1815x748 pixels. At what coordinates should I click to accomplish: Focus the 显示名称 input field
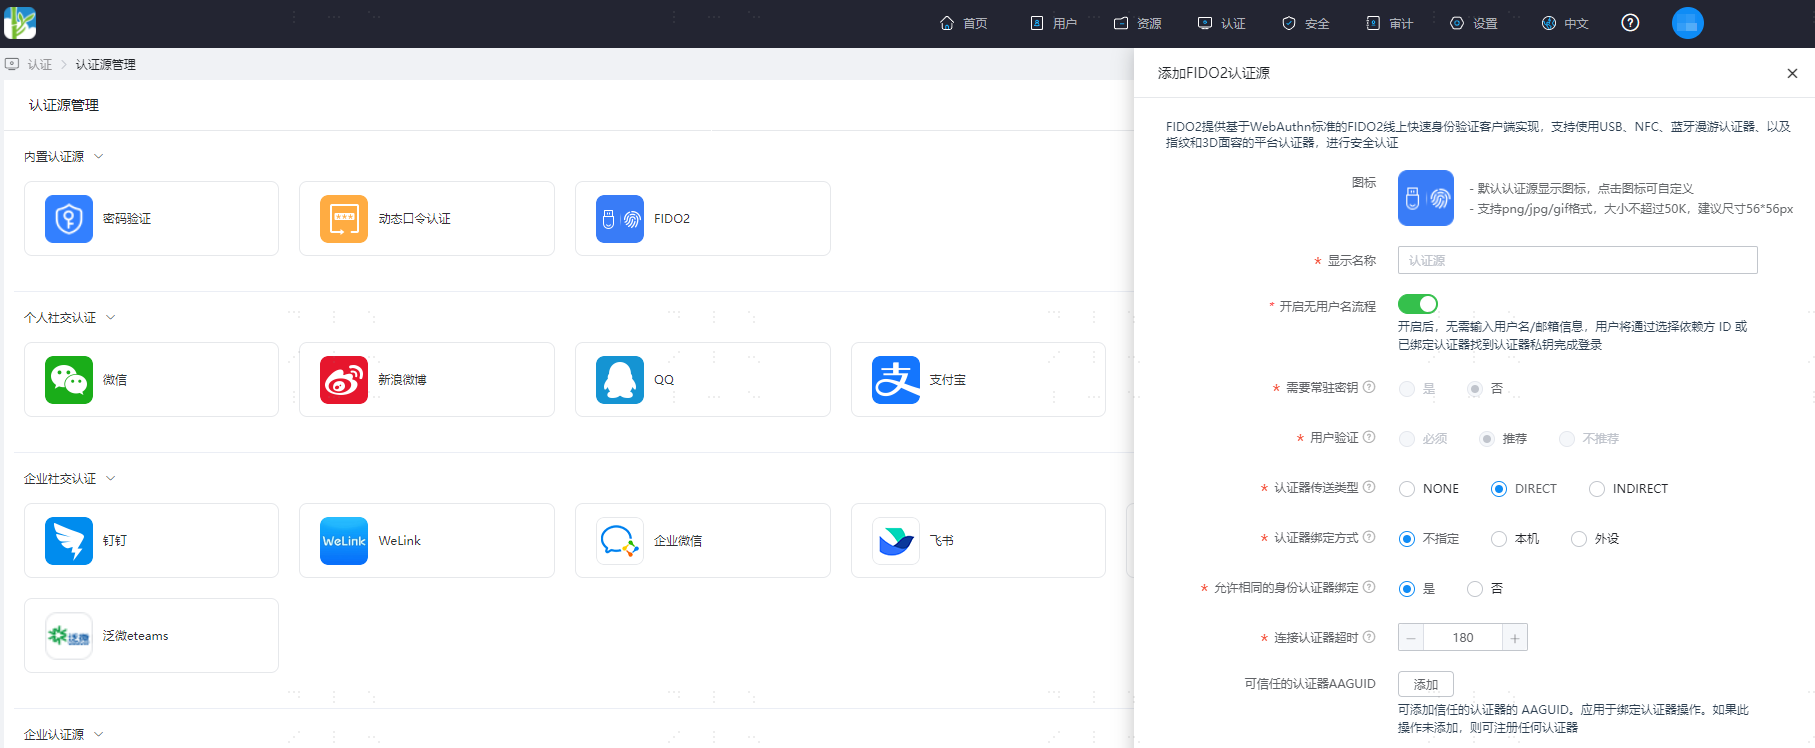[1577, 260]
